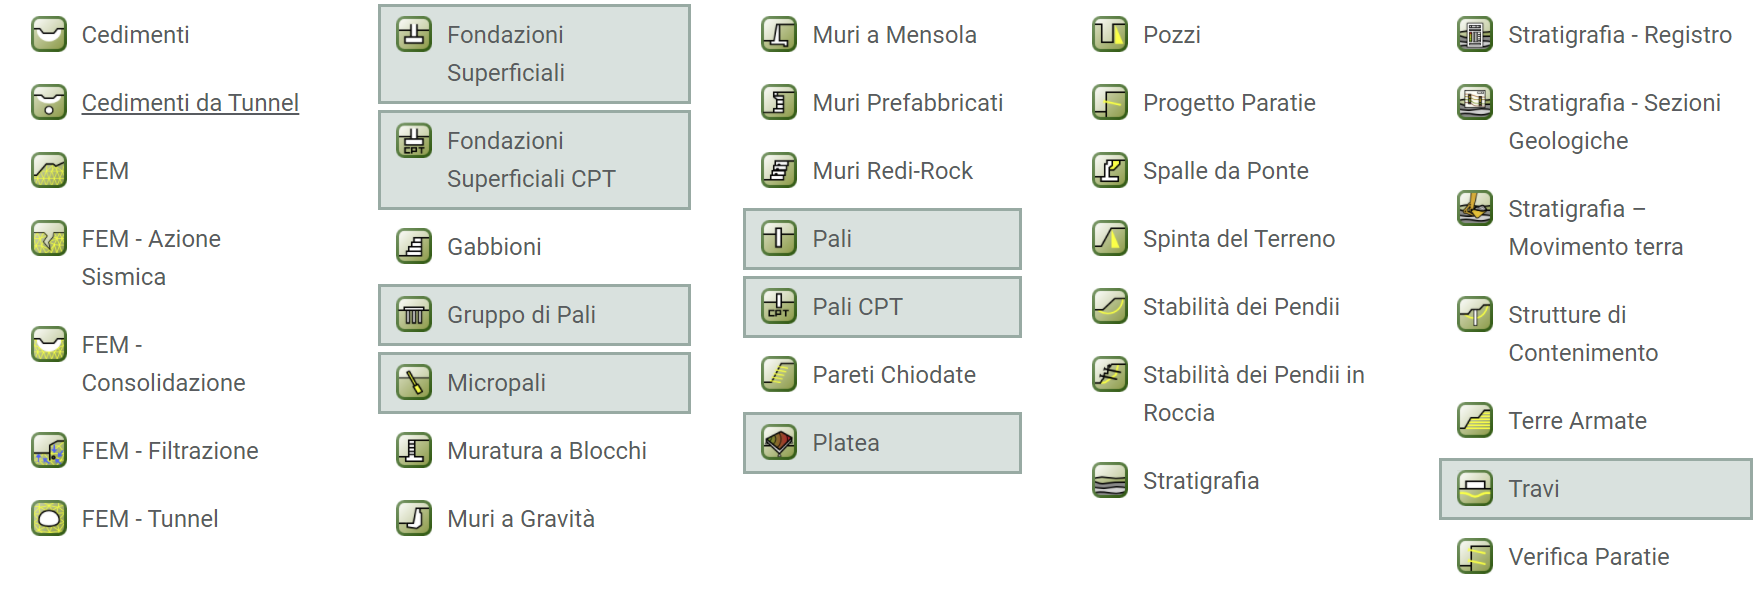The image size is (1760, 591).
Task: Open the Cedimenti da Tunnel link
Action: (190, 103)
